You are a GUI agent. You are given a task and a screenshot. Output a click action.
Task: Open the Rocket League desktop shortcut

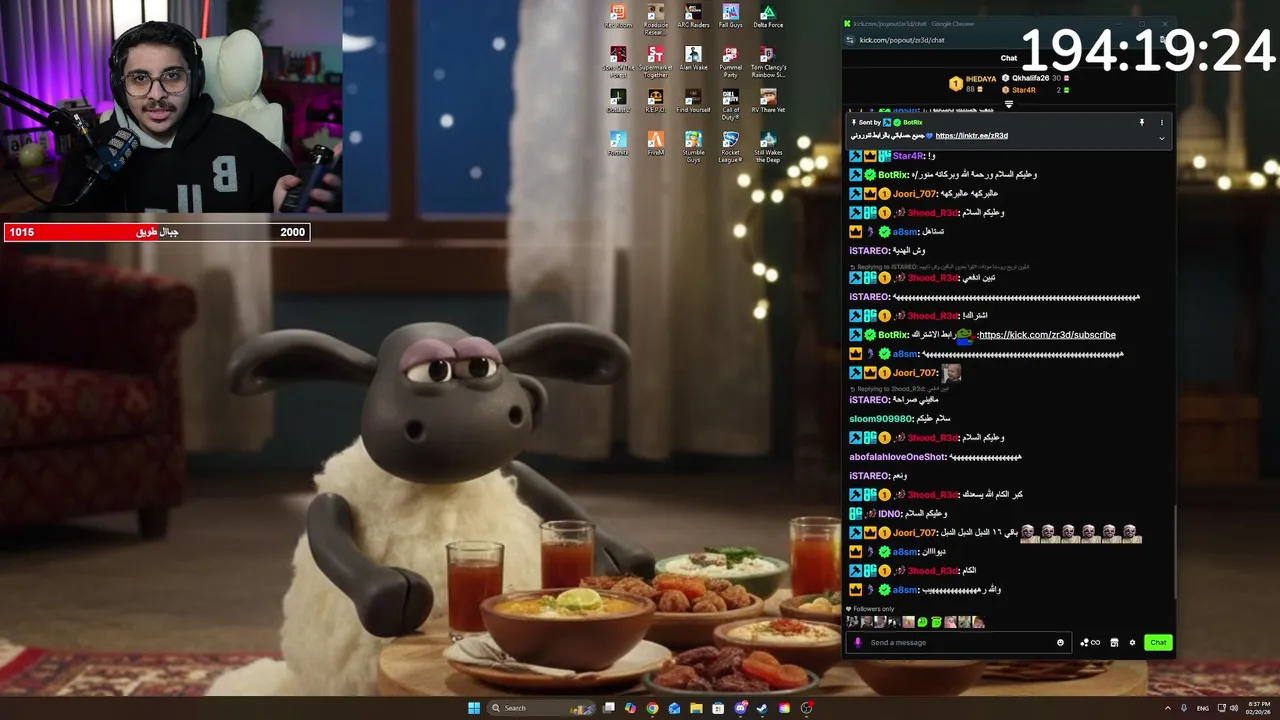tap(731, 146)
